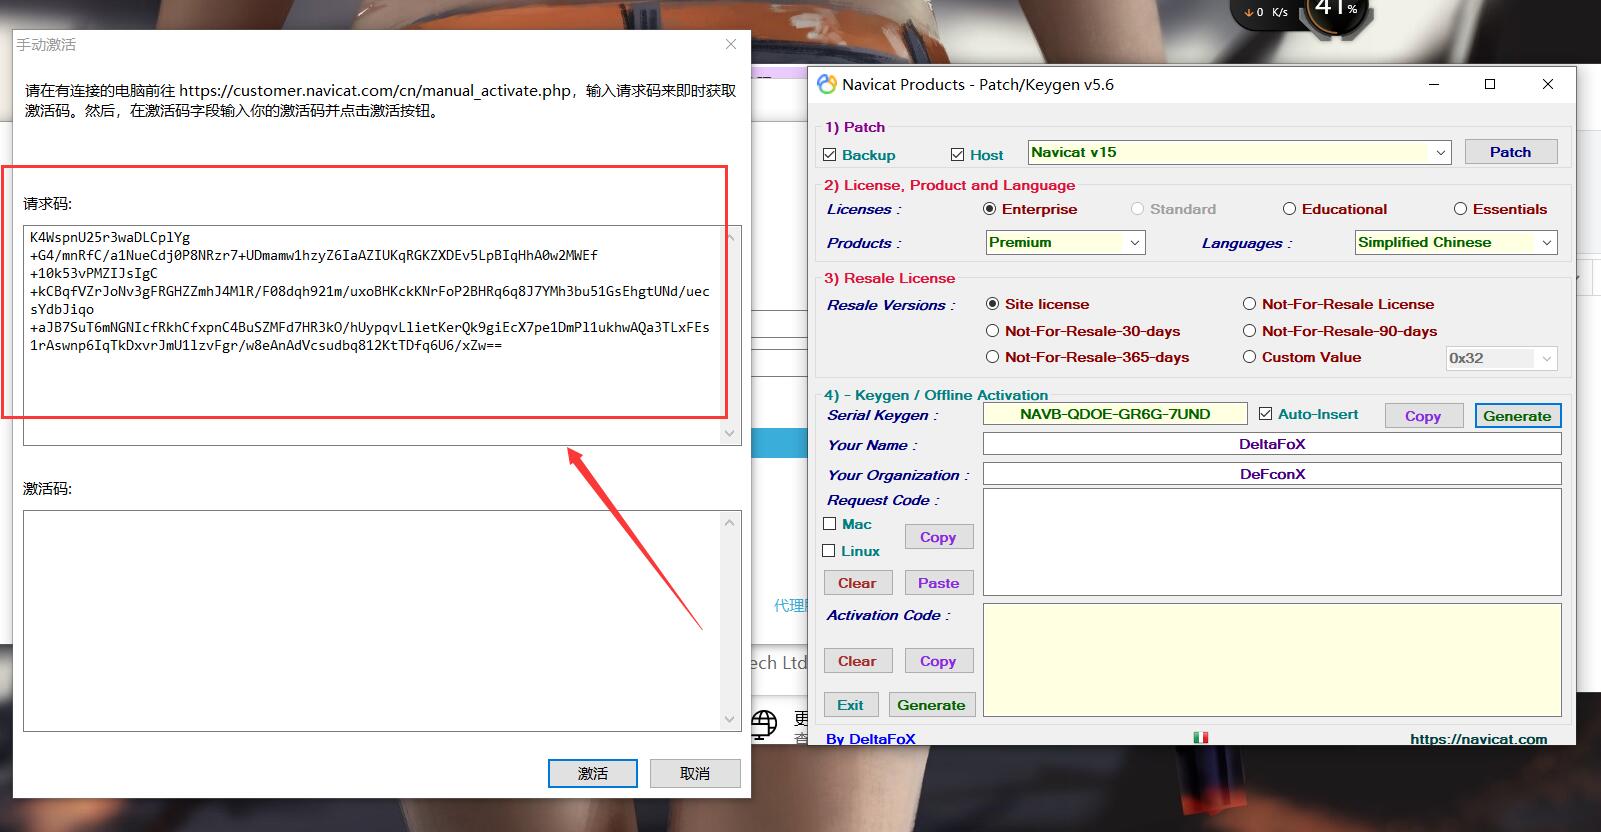Choose Not-For-Resale License option
The height and width of the screenshot is (832, 1601).
tap(1249, 304)
